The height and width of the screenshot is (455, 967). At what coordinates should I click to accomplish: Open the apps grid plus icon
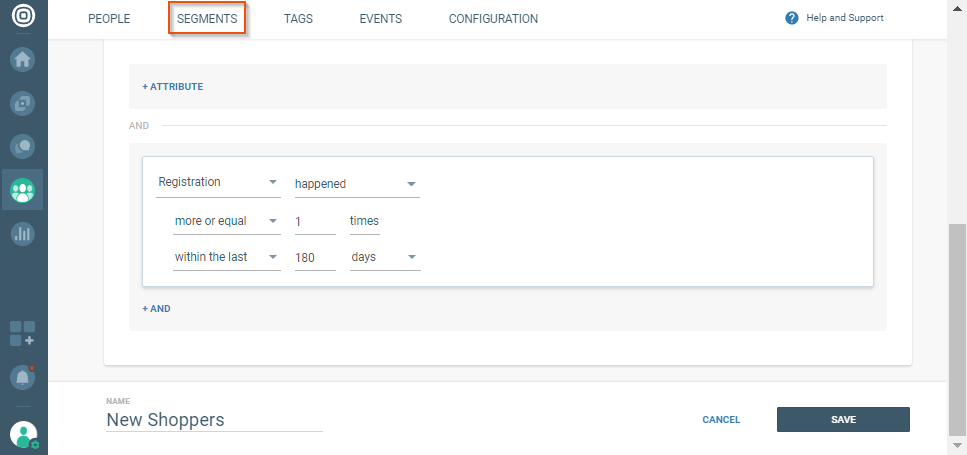pos(23,334)
